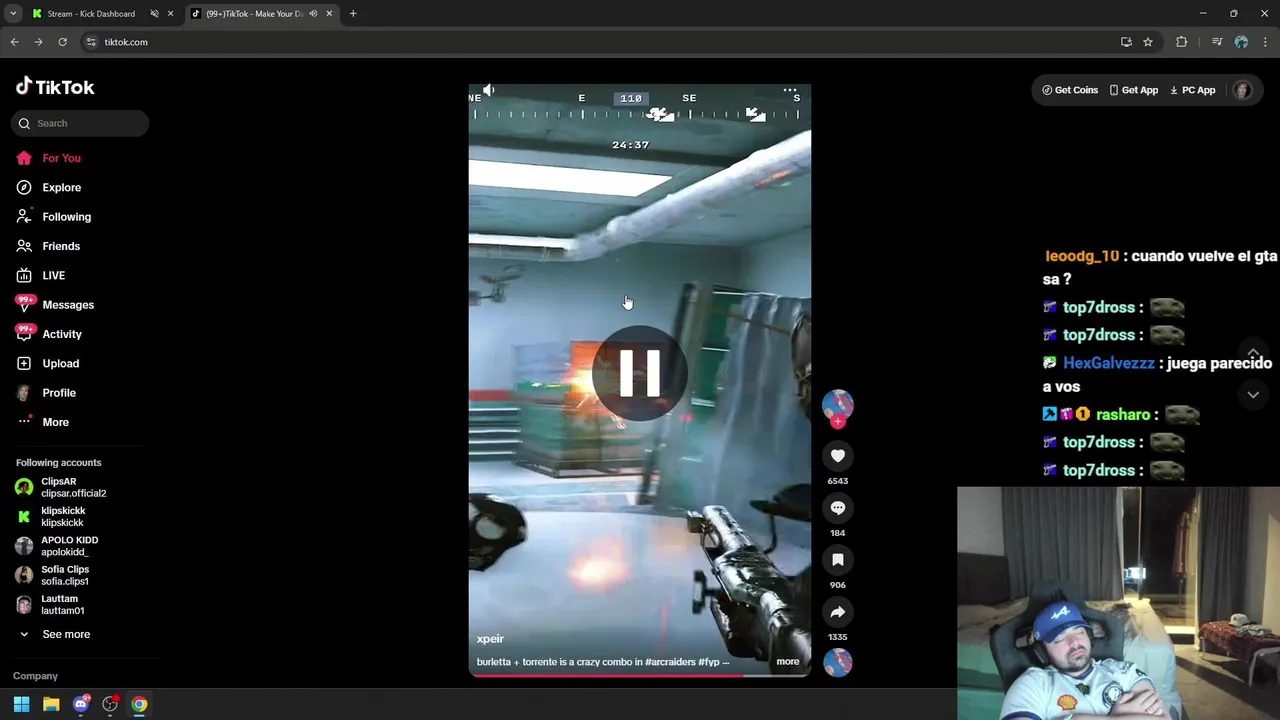
Task: Open the TikTok profile avatar menu
Action: tap(1242, 90)
